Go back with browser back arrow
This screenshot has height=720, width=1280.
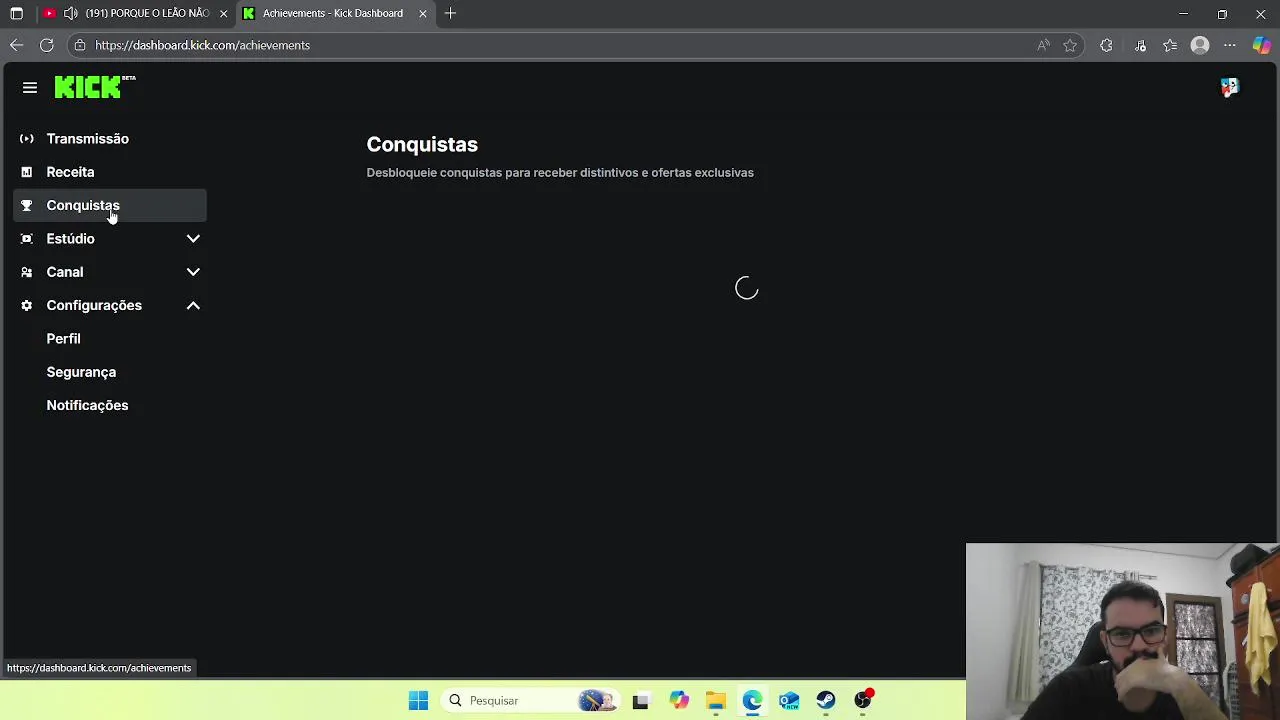(16, 45)
